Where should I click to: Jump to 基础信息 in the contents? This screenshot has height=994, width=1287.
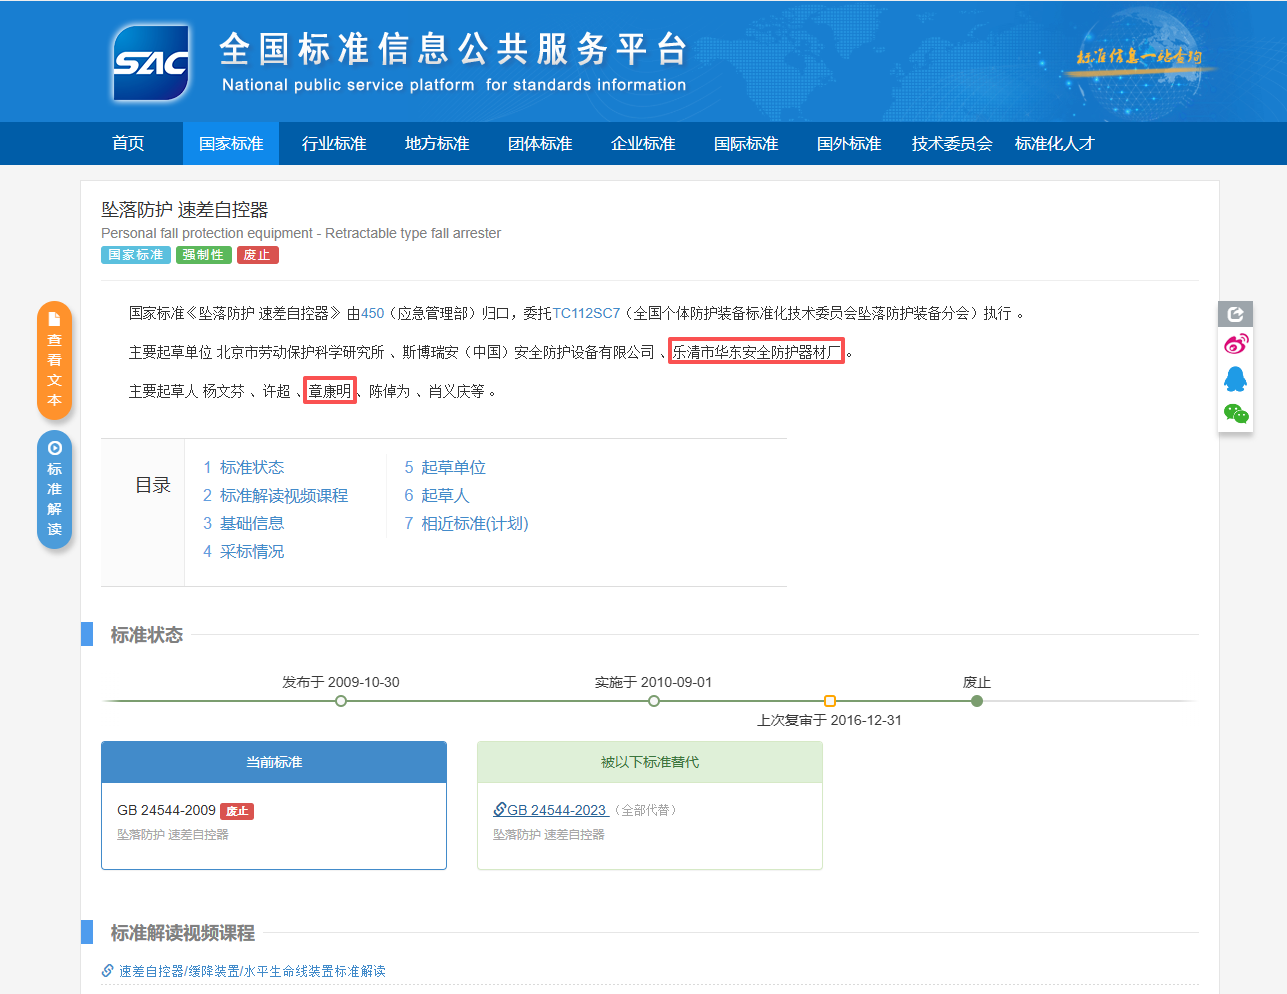pyautogui.click(x=251, y=523)
